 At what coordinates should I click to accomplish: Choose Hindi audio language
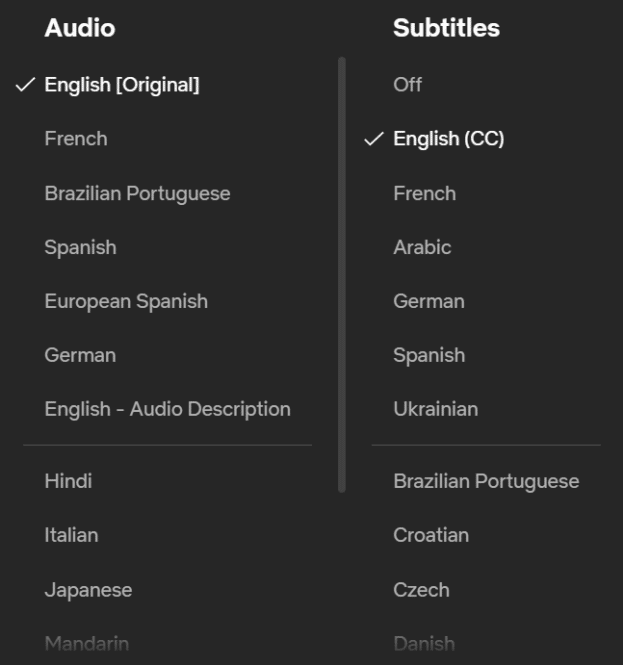pyautogui.click(x=68, y=481)
